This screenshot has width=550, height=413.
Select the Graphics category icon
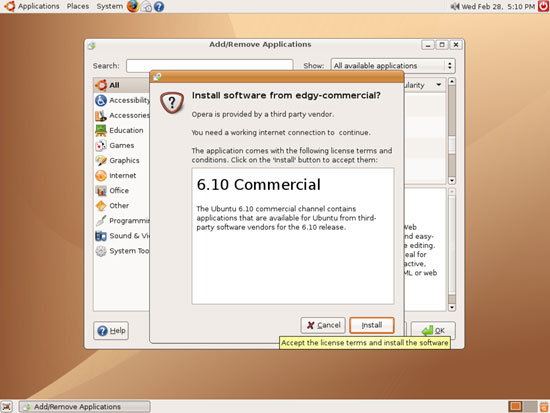click(x=101, y=160)
